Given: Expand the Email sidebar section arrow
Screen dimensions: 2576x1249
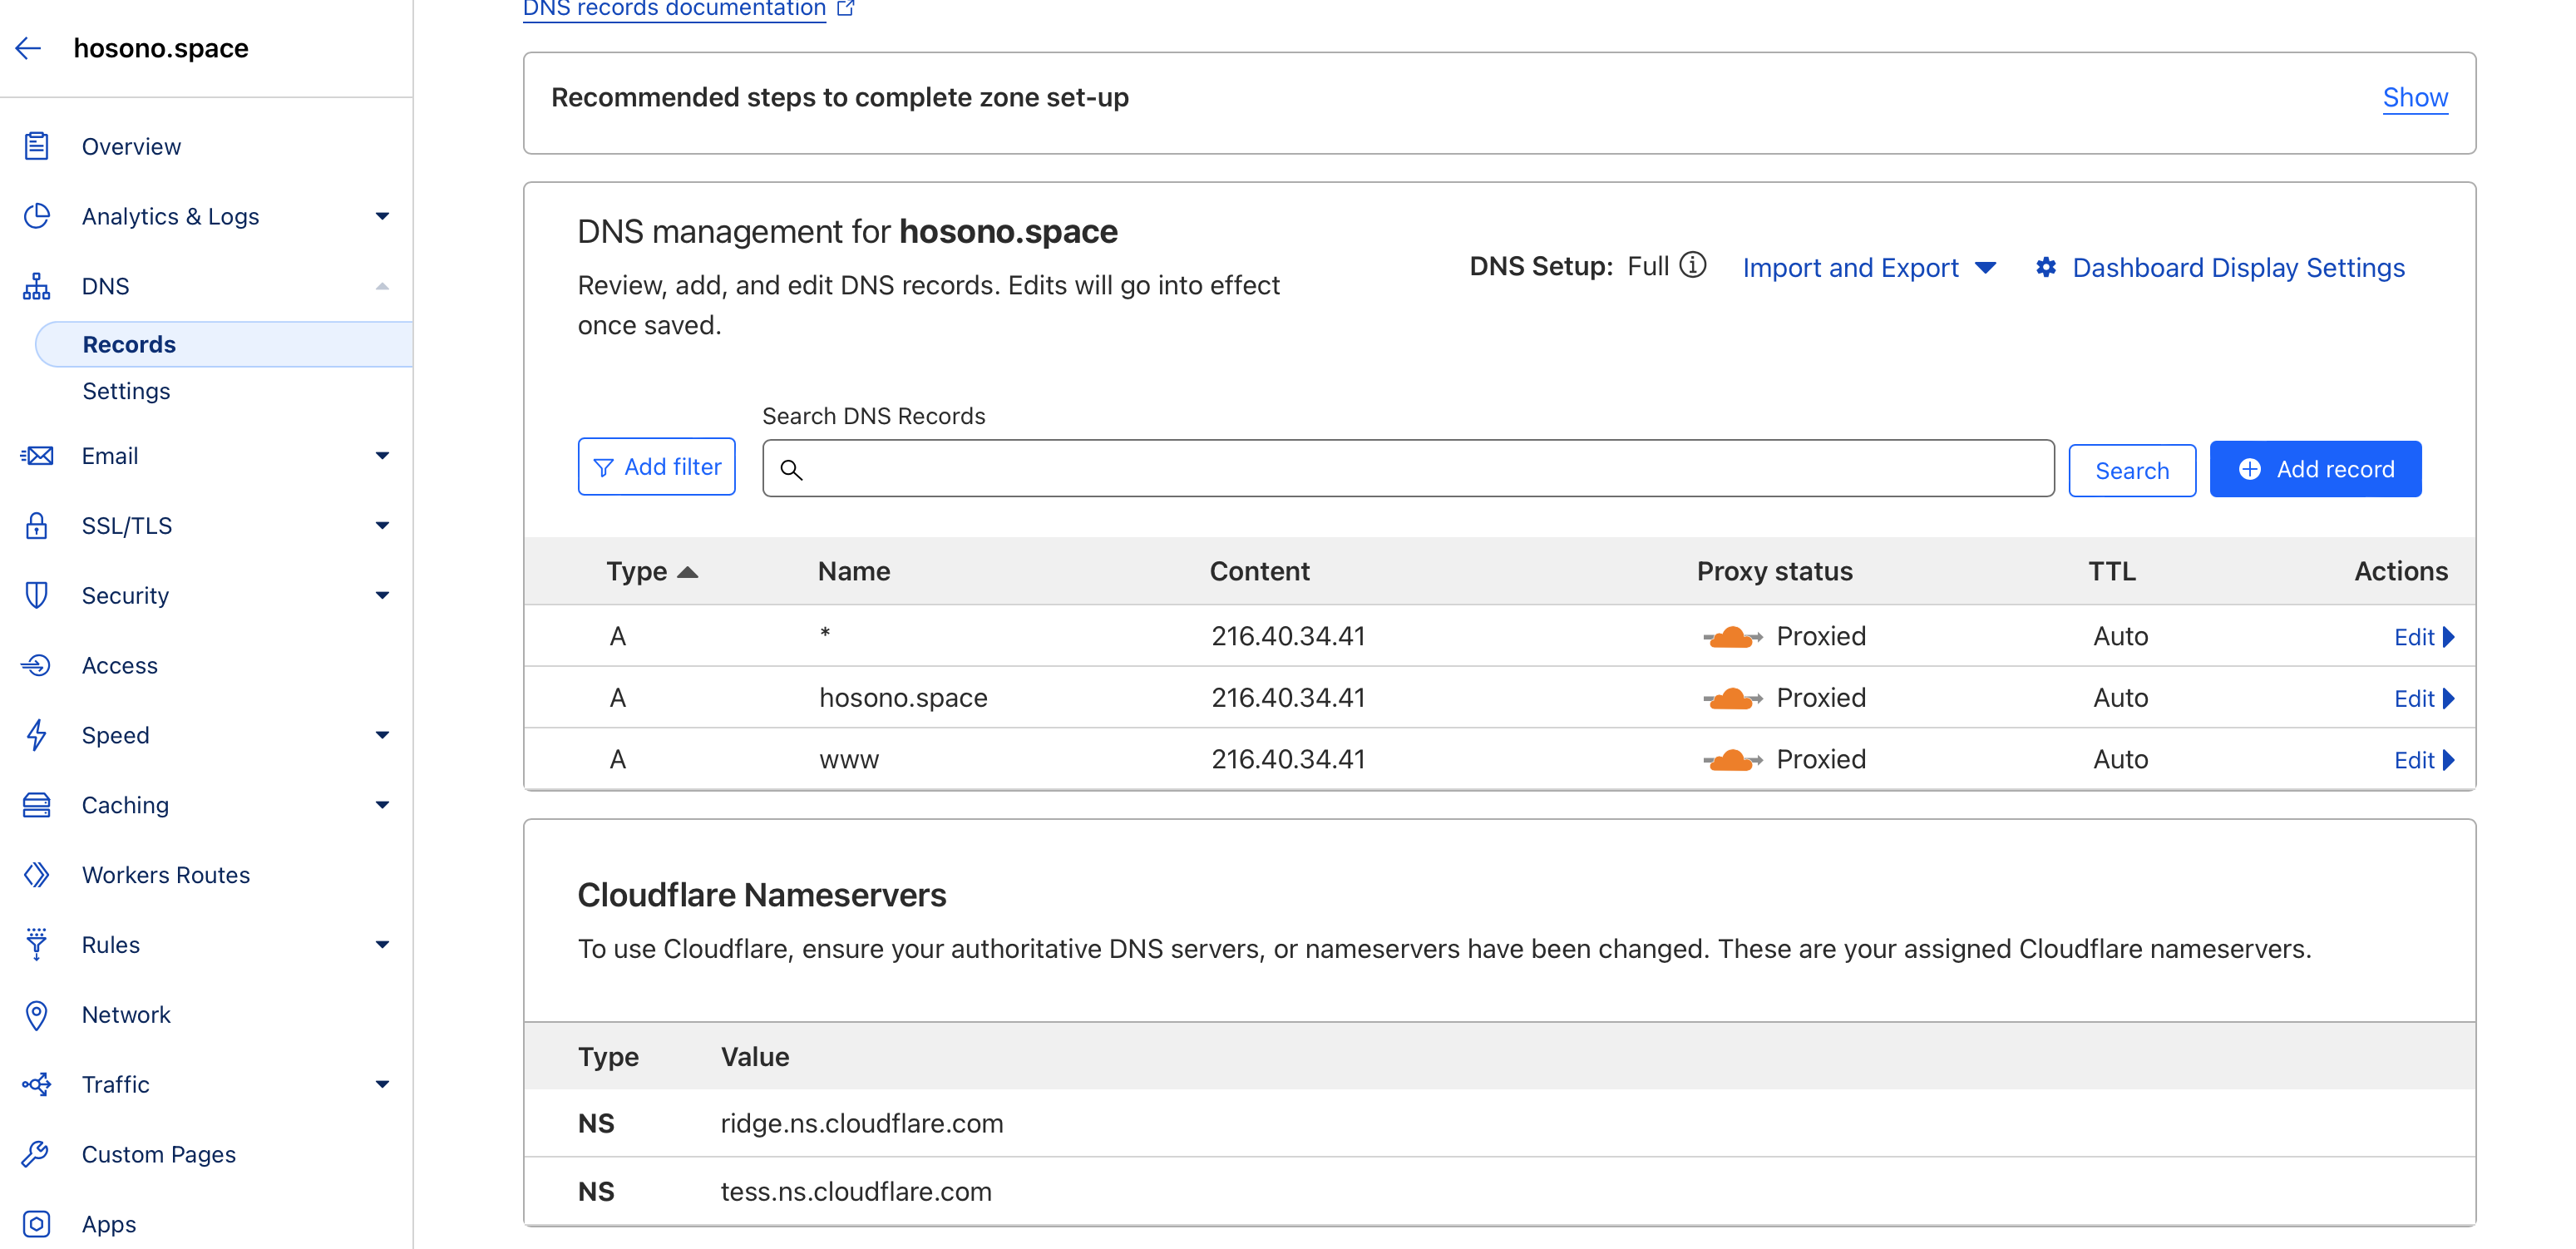Looking at the screenshot, I should [x=382, y=456].
